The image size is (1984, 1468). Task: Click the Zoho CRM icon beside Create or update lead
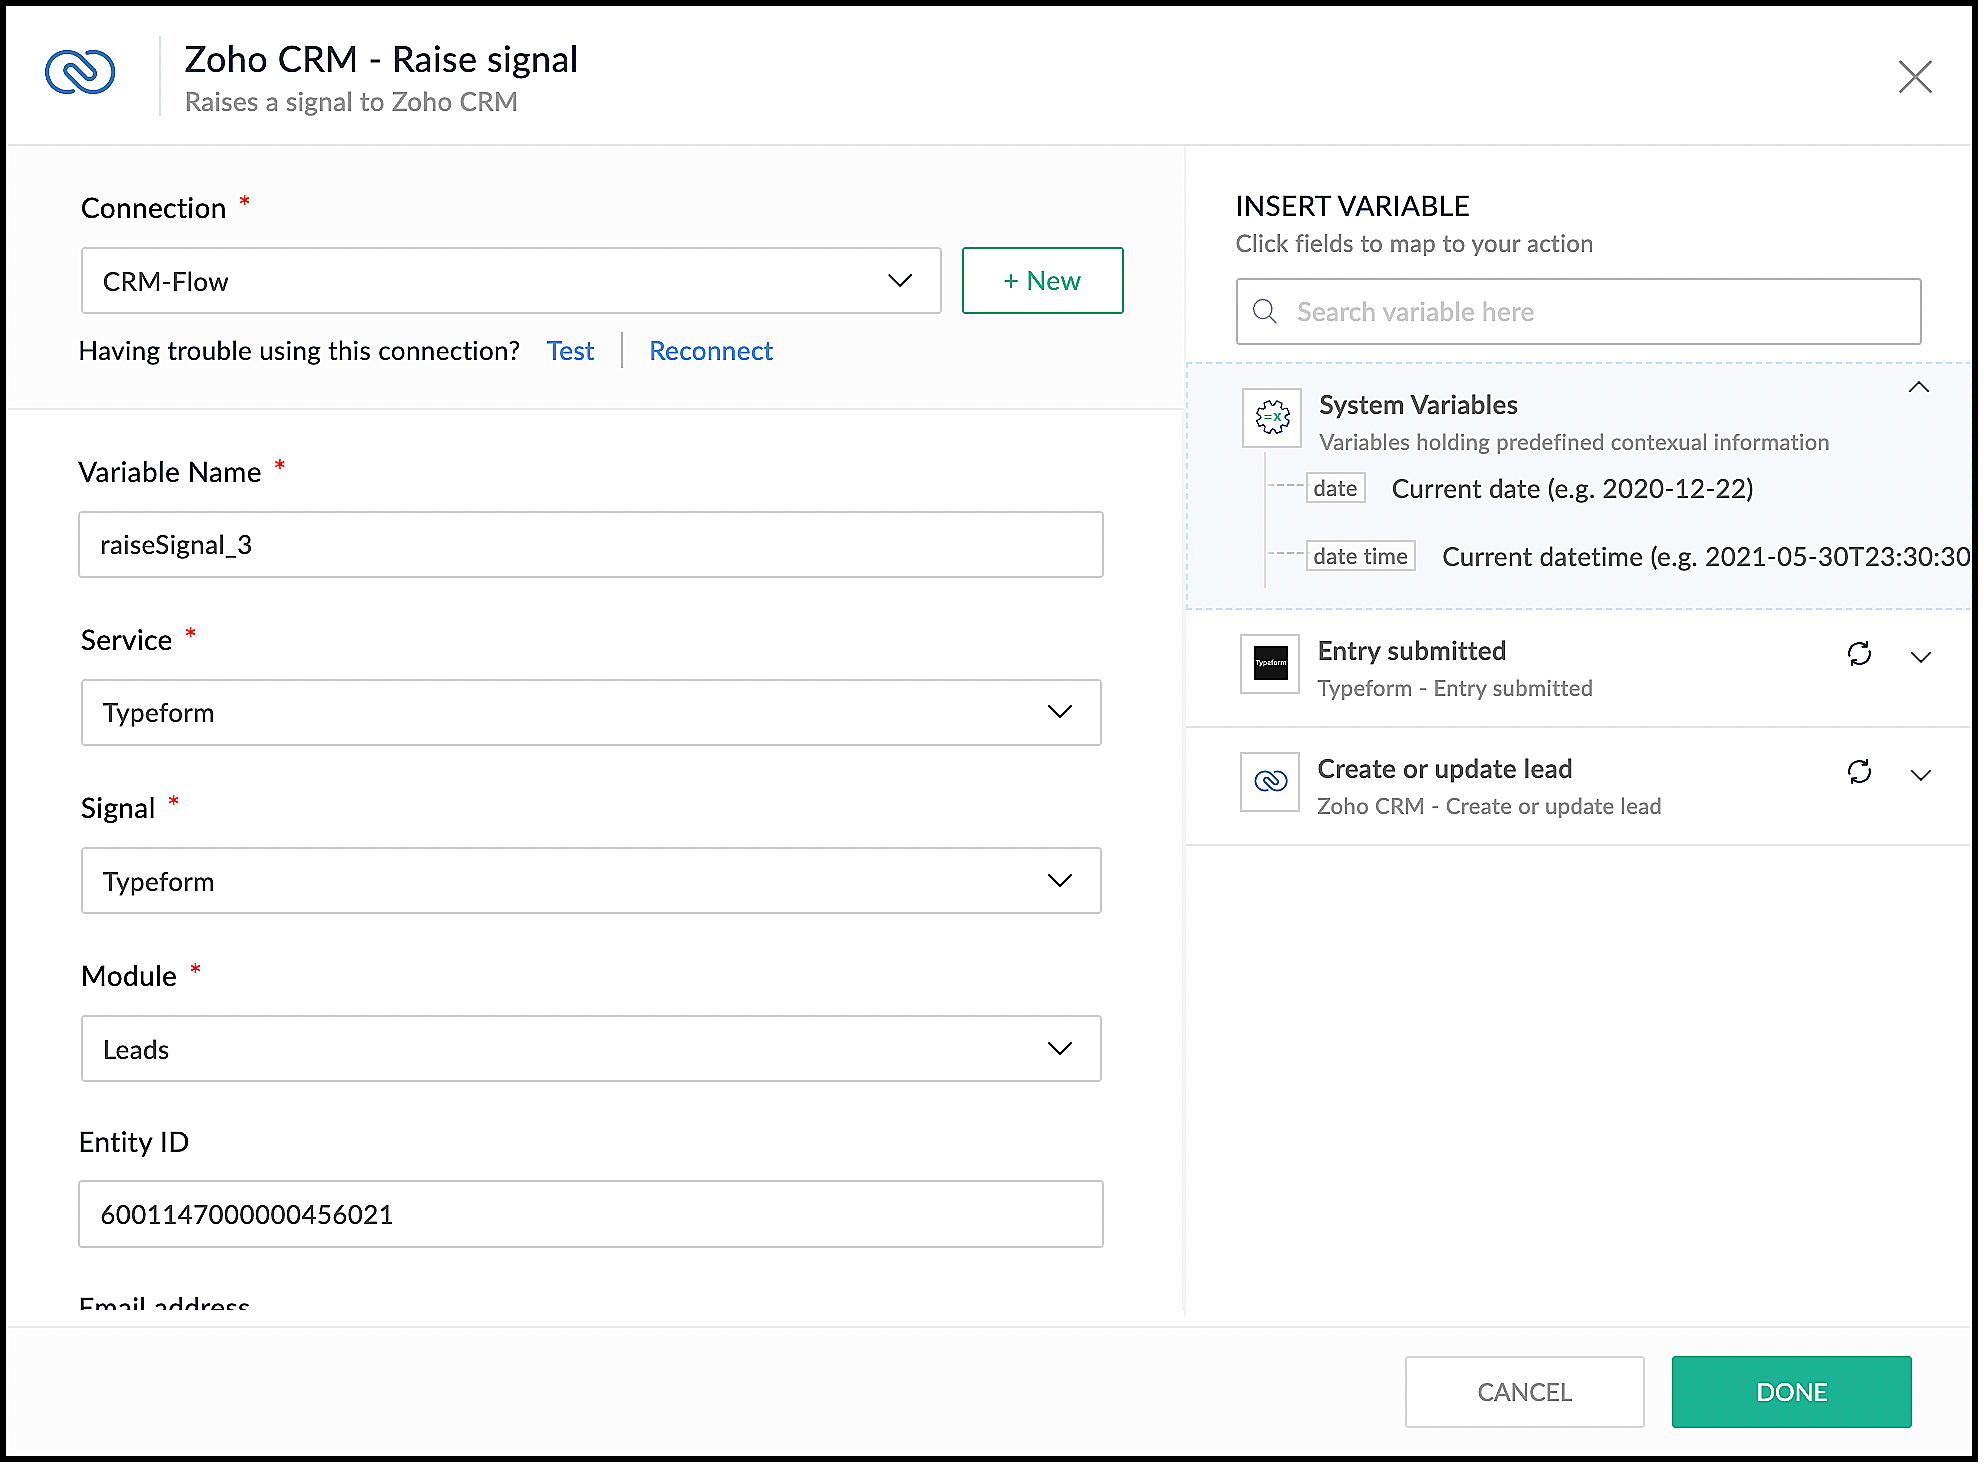(x=1270, y=781)
